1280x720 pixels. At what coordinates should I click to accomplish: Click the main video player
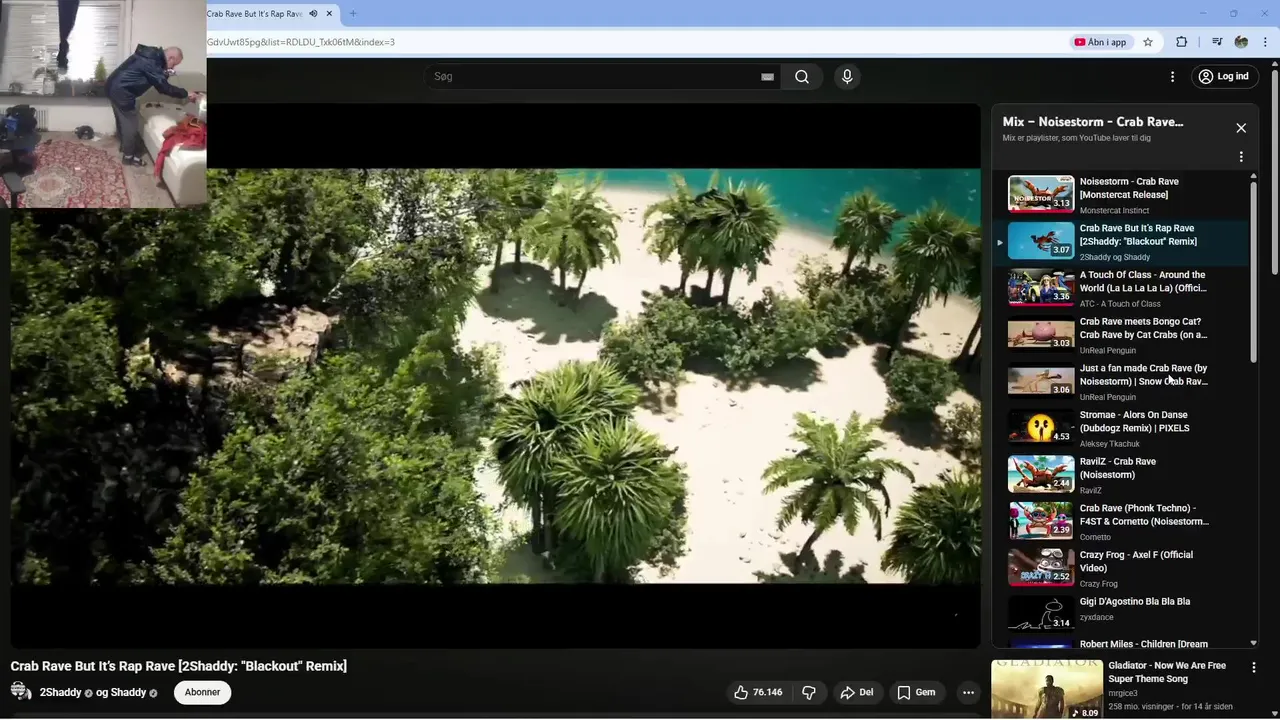[495, 376]
